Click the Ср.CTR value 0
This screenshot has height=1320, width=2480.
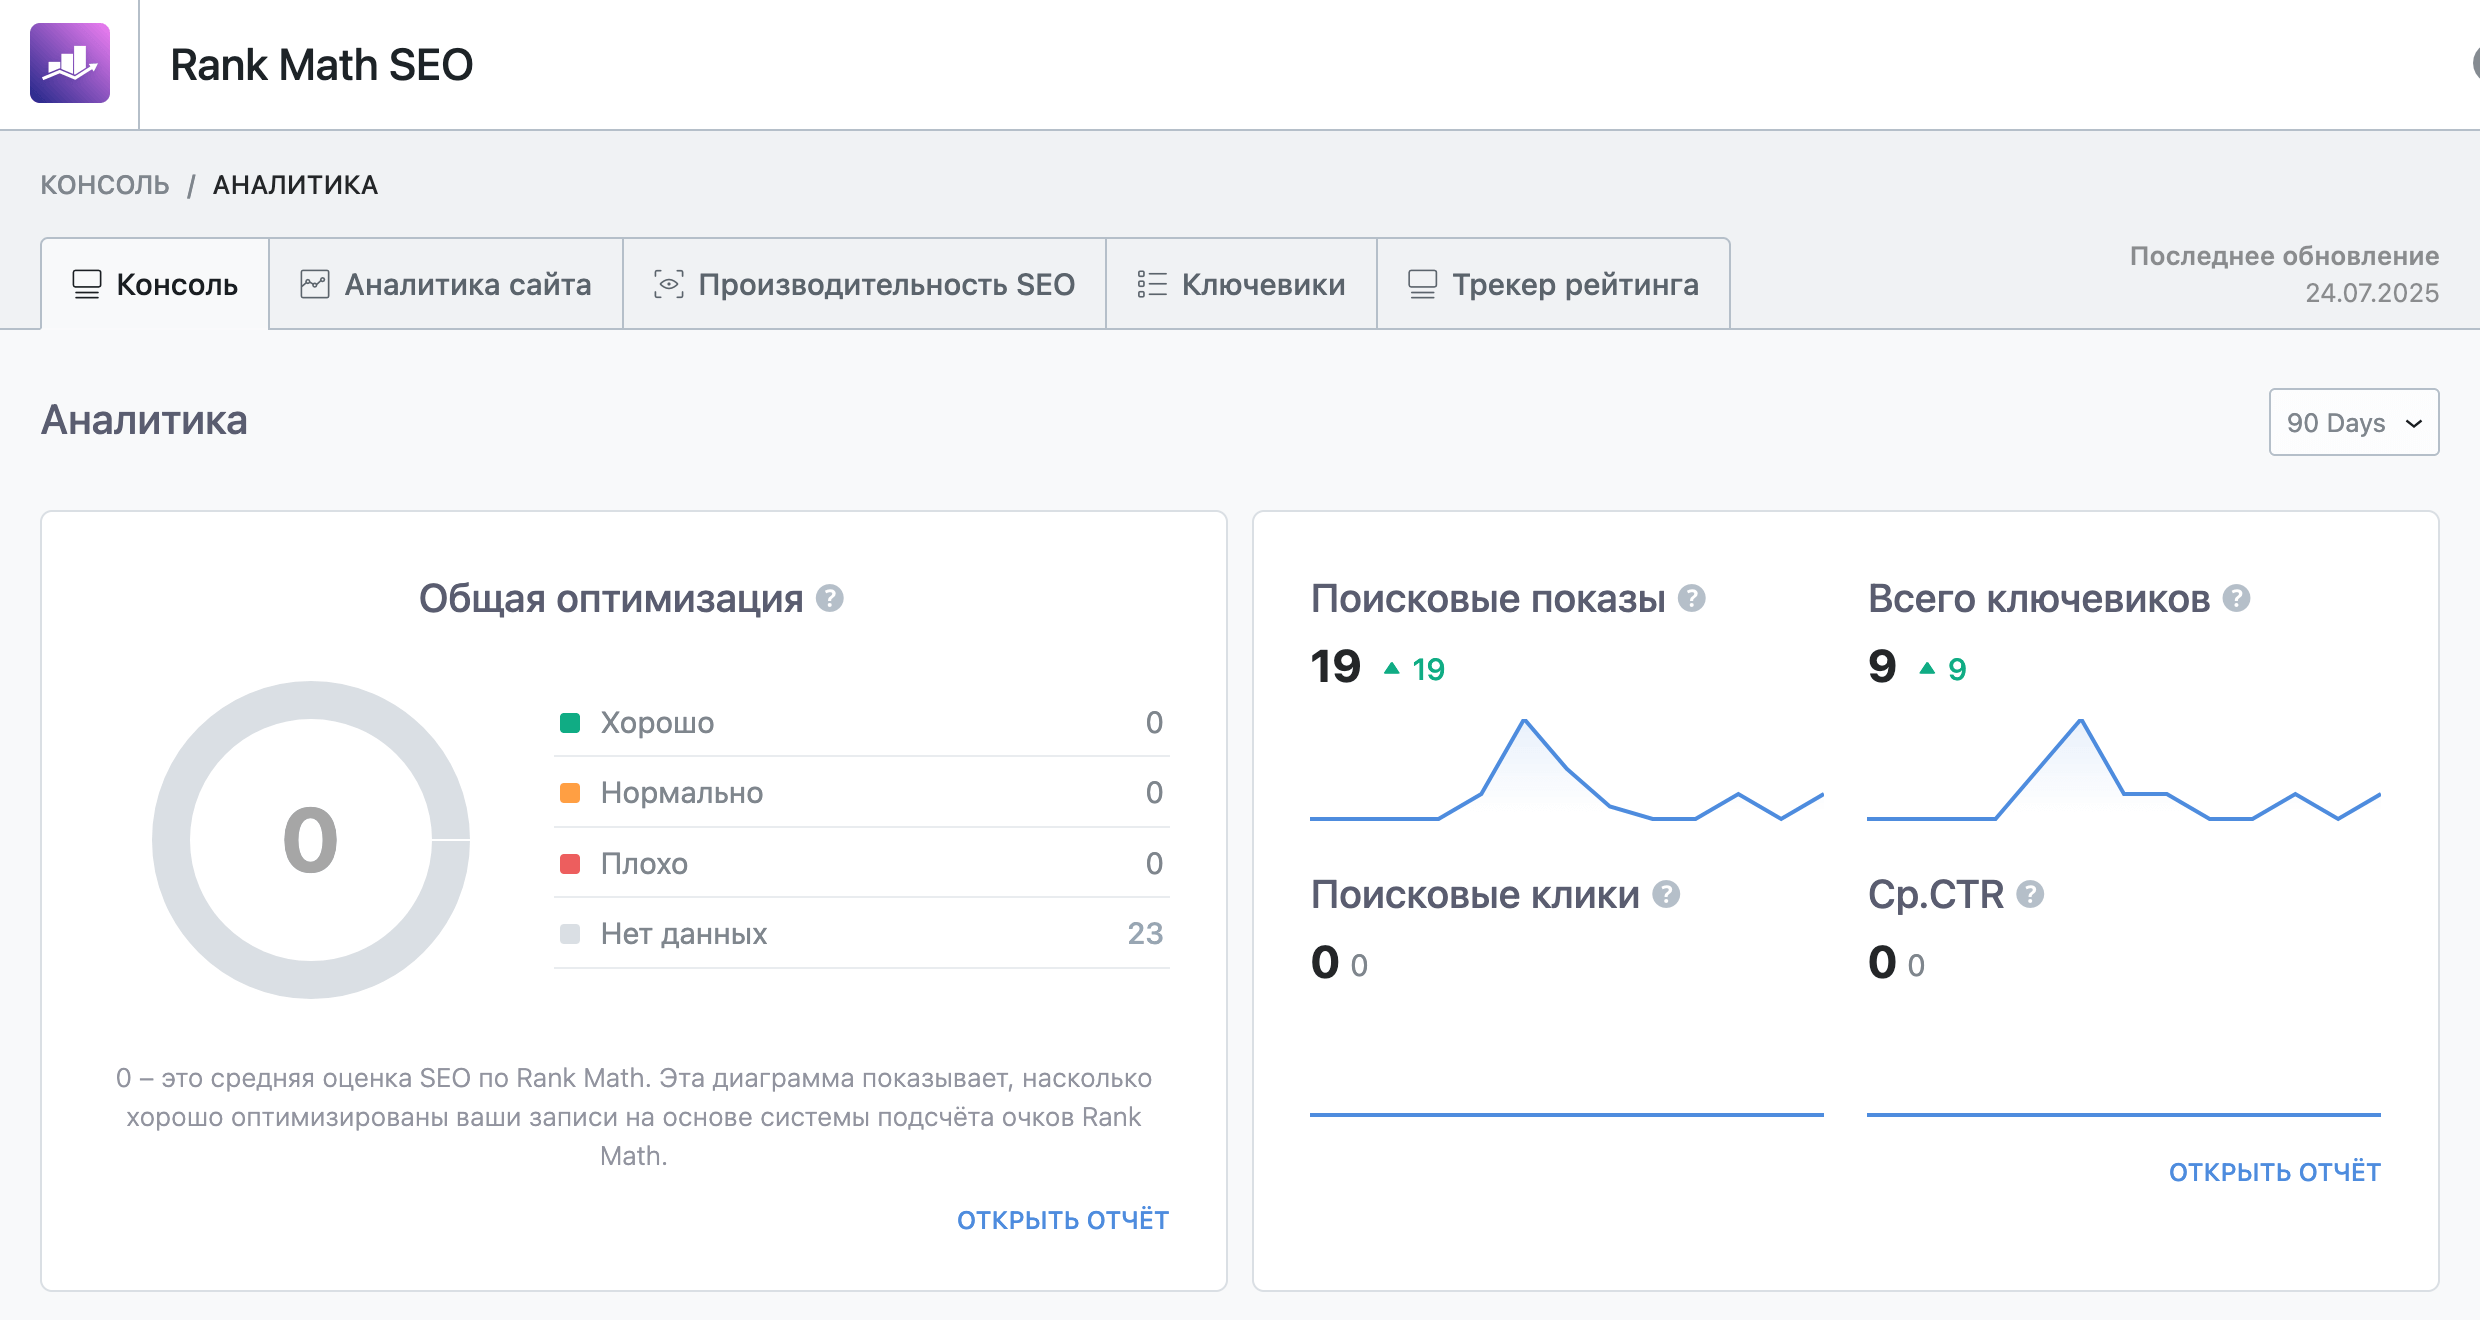[1882, 962]
